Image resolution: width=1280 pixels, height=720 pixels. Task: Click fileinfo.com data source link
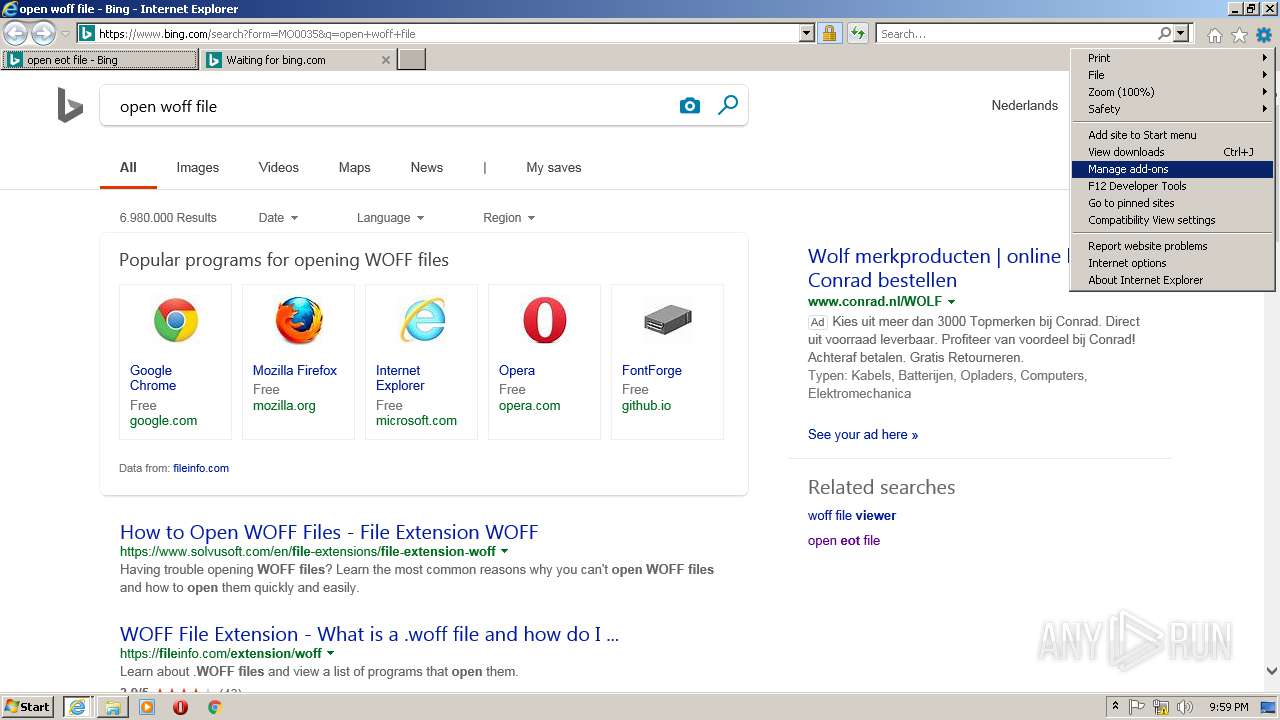pyautogui.click(x=201, y=468)
